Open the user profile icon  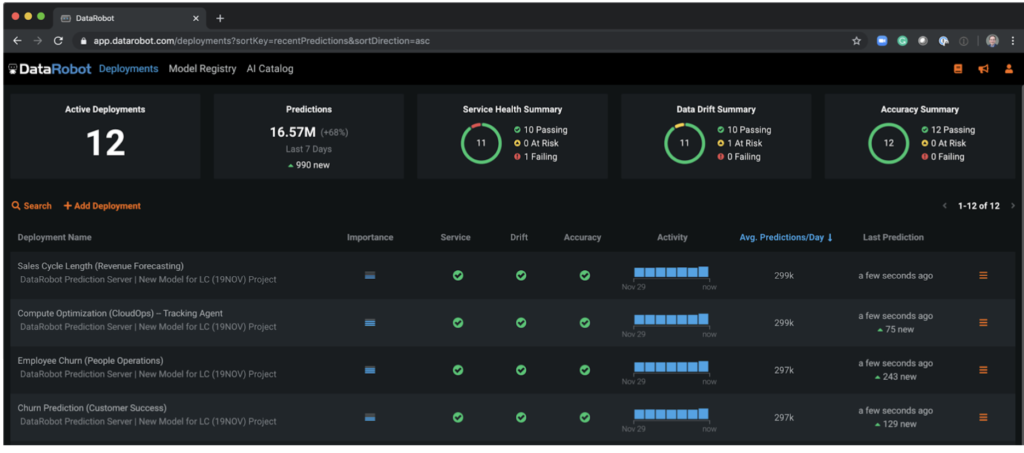point(1009,69)
